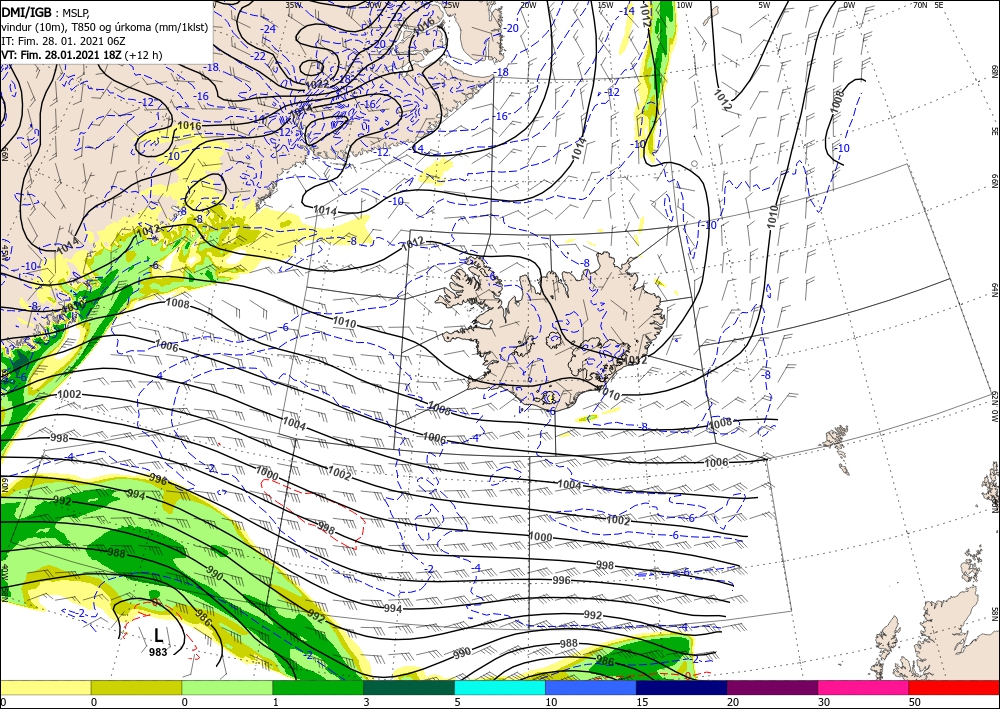Click the dark green legend swatch starting at 3
This screenshot has width=1000, height=709.
click(409, 687)
